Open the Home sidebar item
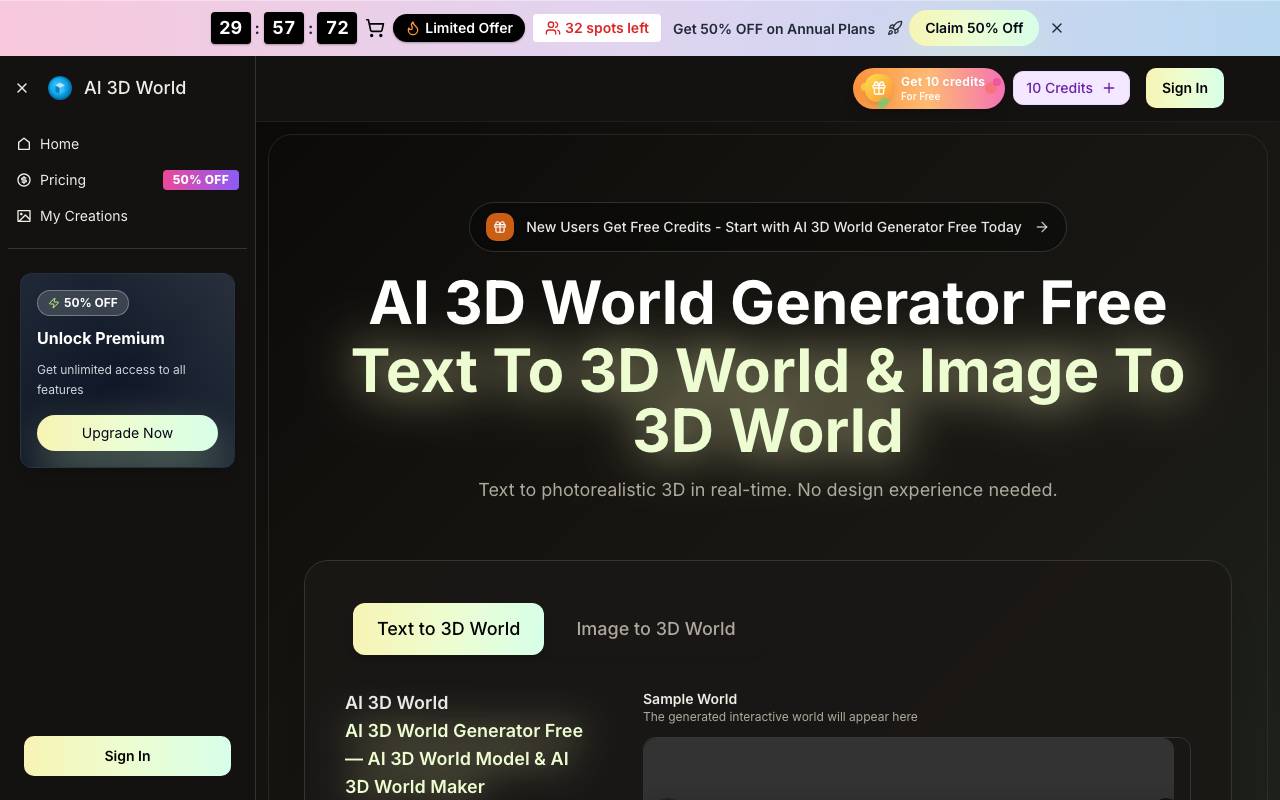The height and width of the screenshot is (800, 1280). 127,144
